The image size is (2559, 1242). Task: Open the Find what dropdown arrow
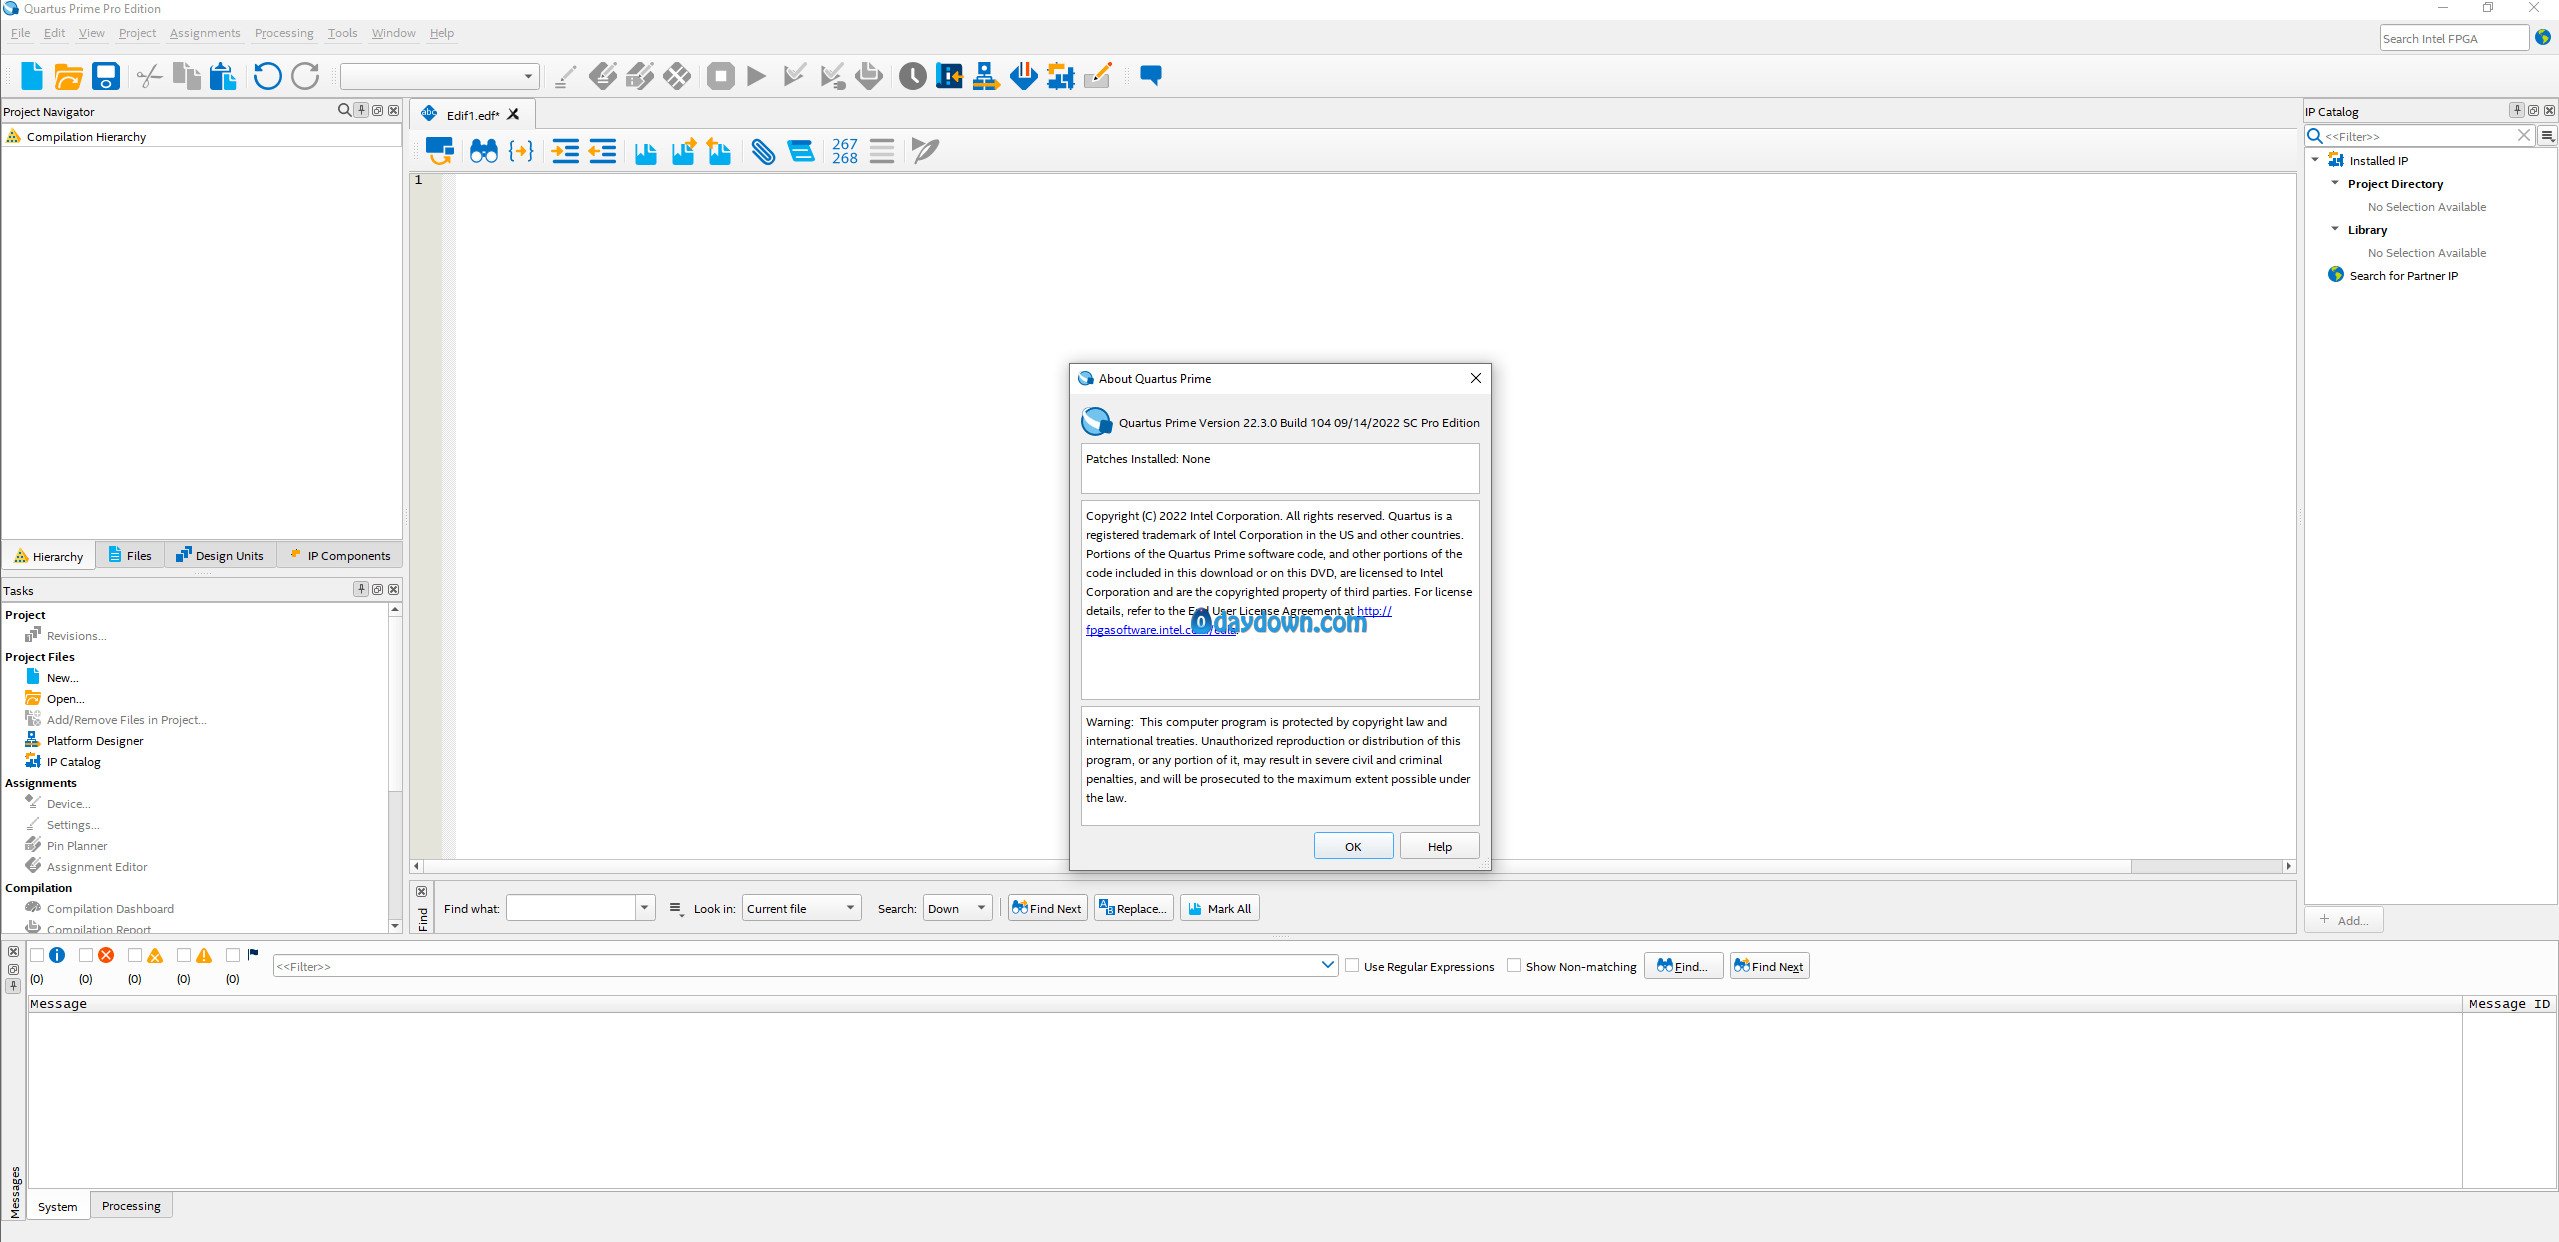click(x=645, y=908)
